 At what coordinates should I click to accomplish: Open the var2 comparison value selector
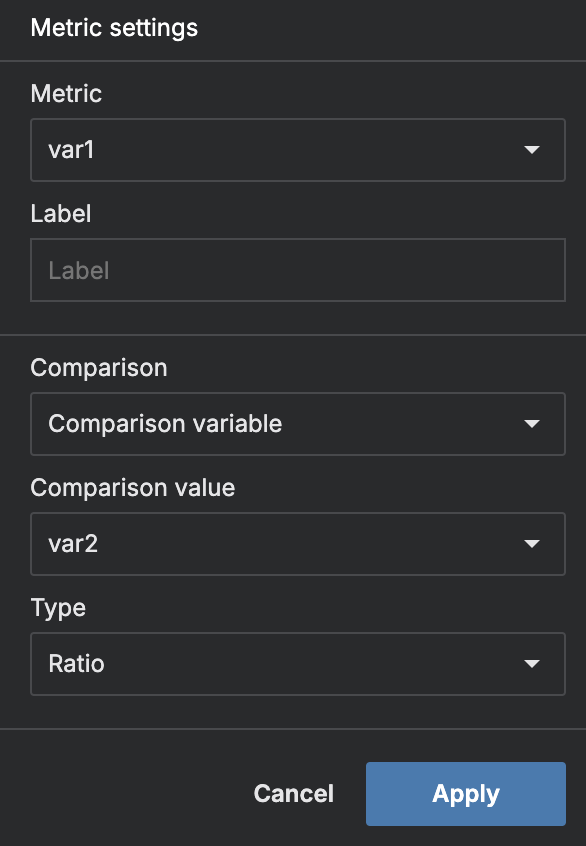click(298, 544)
